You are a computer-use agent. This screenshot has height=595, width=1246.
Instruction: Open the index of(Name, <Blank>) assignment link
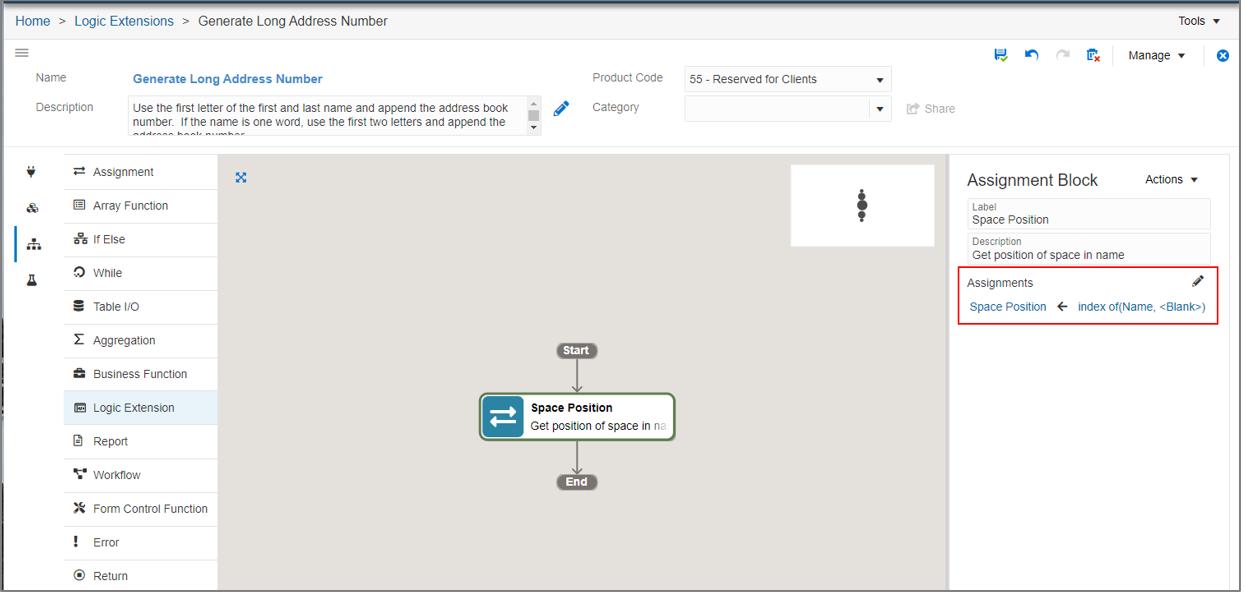(1141, 307)
